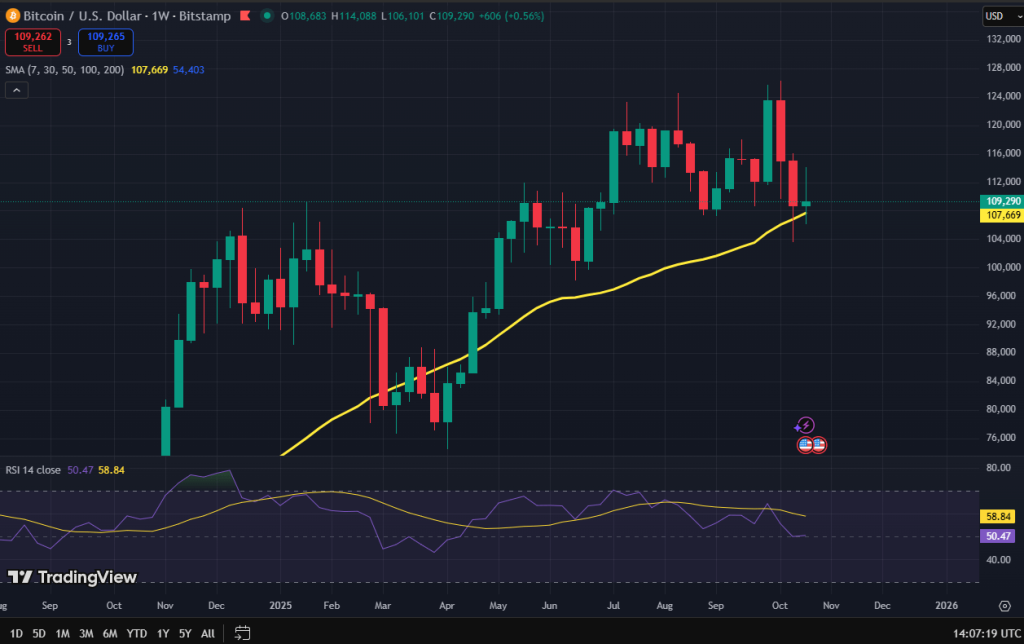Switch to the 3M time range
The height and width of the screenshot is (644, 1024).
click(86, 634)
